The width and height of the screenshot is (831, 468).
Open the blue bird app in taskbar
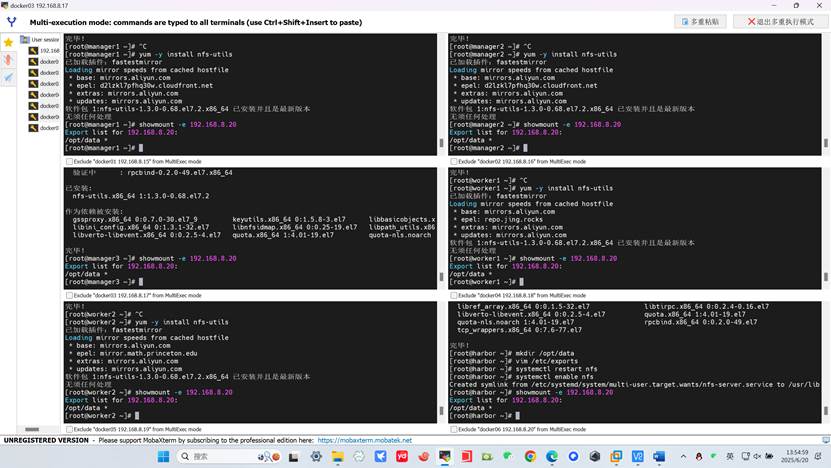tap(381, 456)
